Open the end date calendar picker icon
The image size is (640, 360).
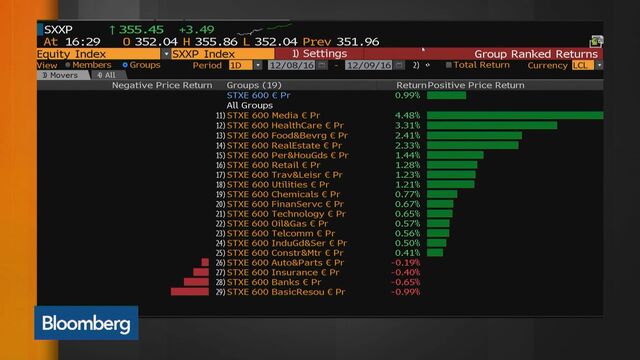point(399,65)
